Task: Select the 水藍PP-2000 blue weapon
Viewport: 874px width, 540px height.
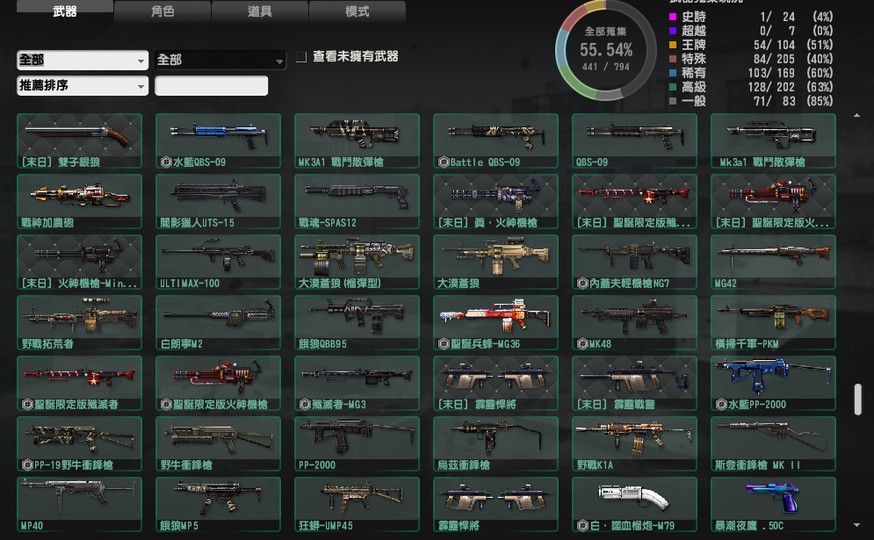Action: pyautogui.click(x=772, y=383)
